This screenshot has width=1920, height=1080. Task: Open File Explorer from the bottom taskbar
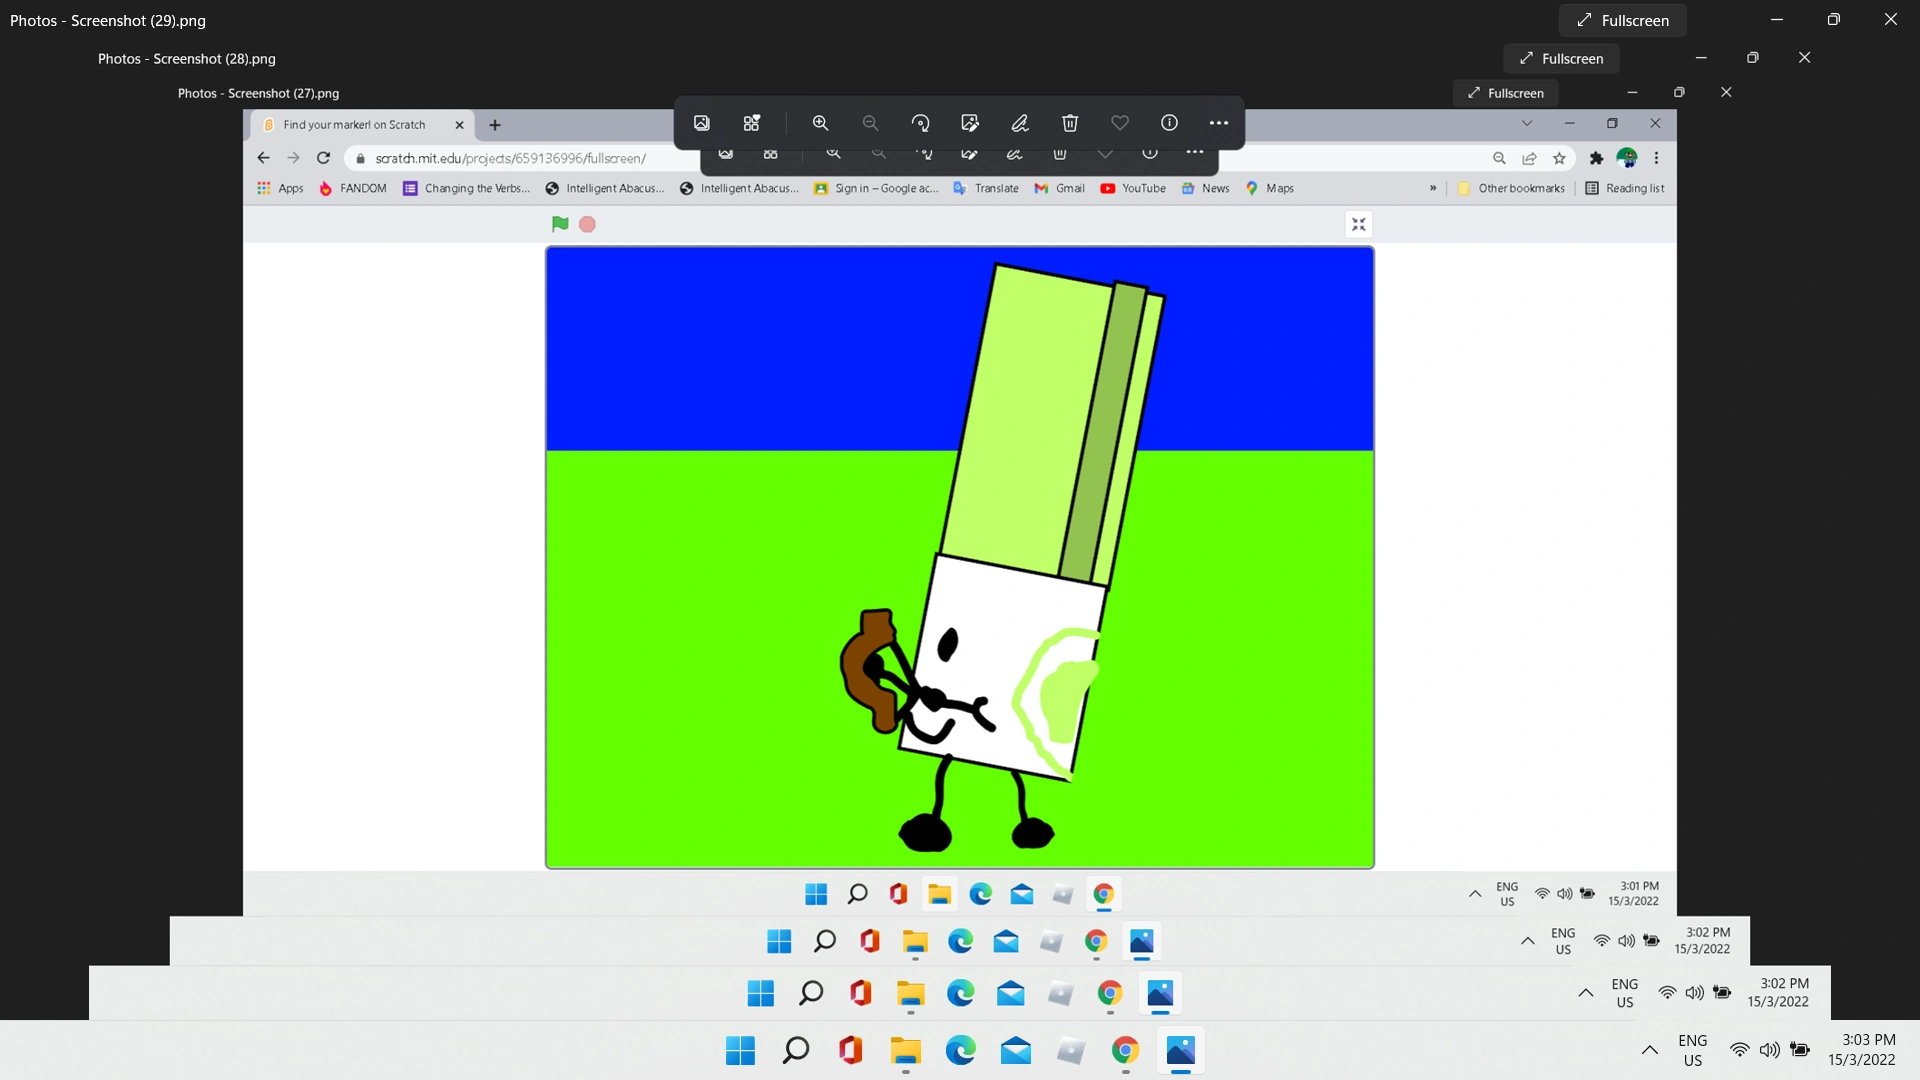[x=906, y=1050]
